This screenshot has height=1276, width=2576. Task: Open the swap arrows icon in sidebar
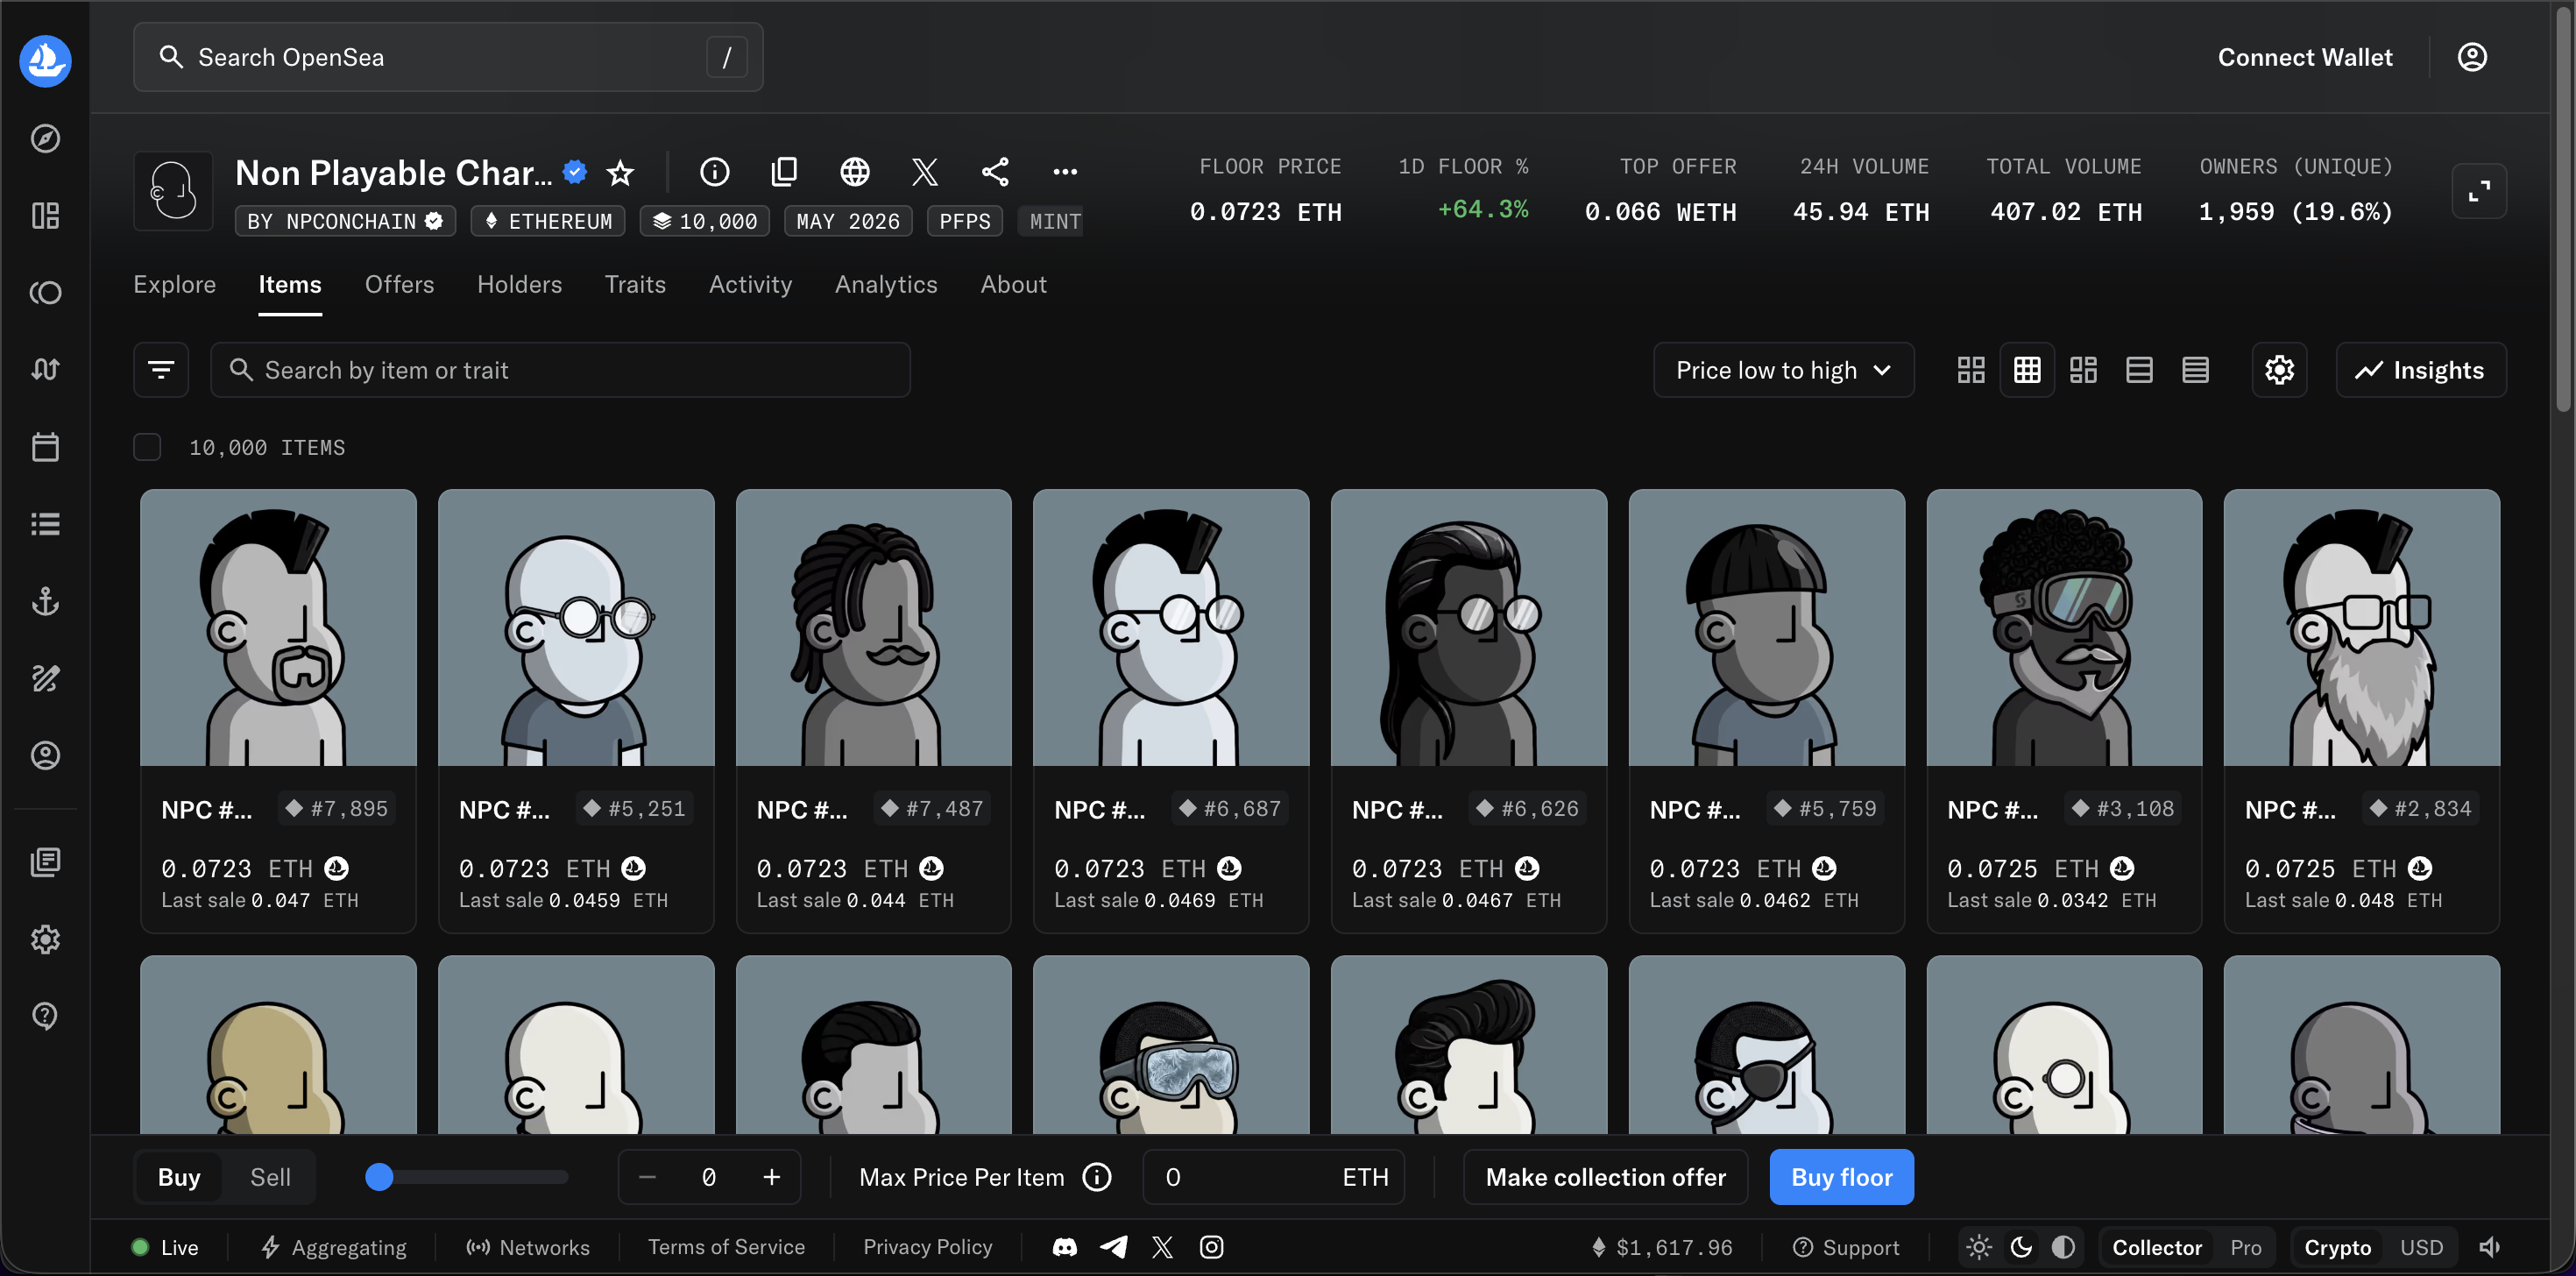coord(45,369)
